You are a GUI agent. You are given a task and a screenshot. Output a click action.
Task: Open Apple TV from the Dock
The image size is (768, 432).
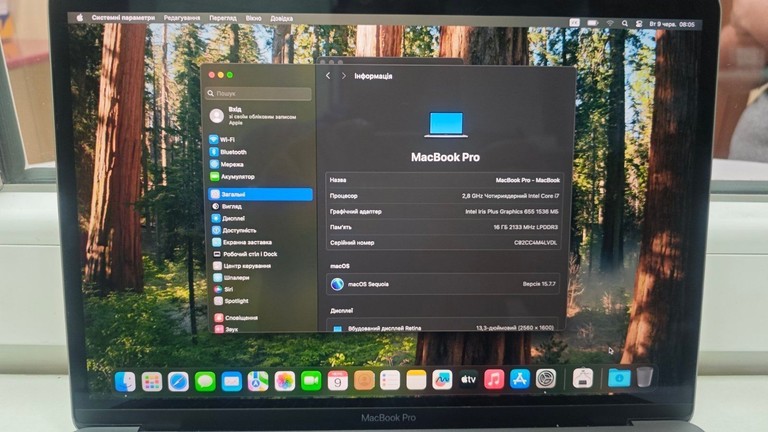468,380
